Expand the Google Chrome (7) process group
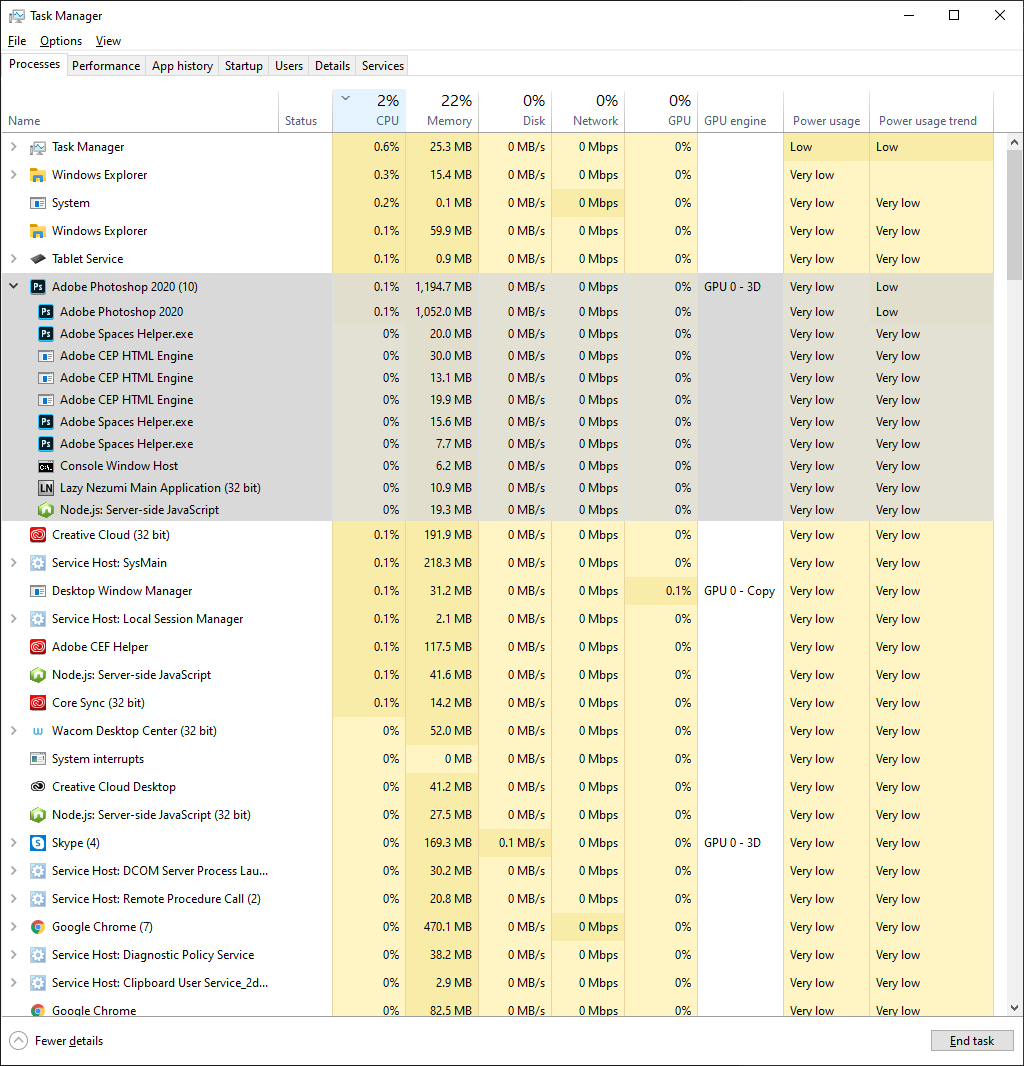 [12, 927]
